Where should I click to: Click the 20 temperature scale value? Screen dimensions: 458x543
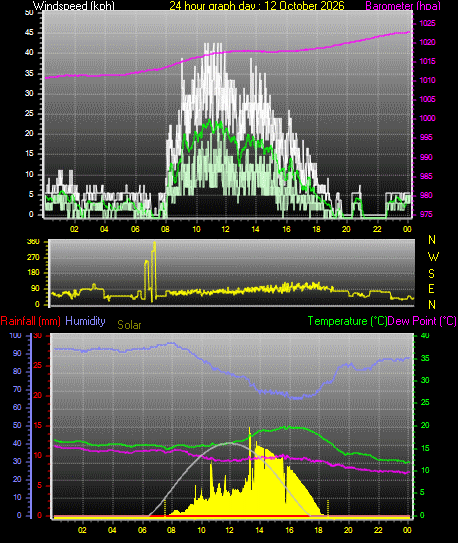[424, 425]
